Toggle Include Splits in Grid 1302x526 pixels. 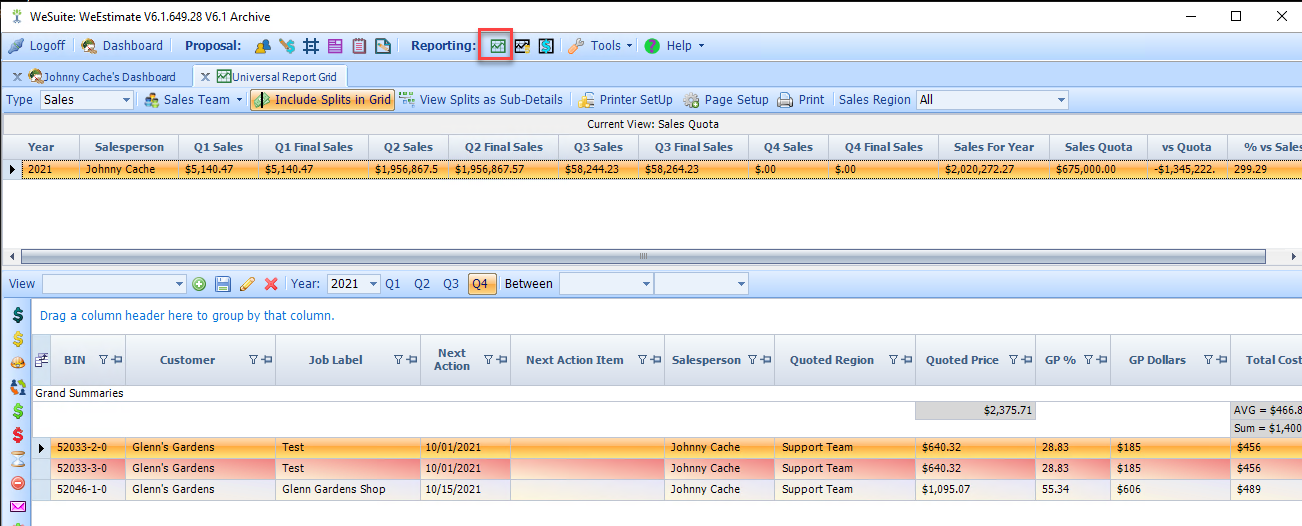[322, 100]
